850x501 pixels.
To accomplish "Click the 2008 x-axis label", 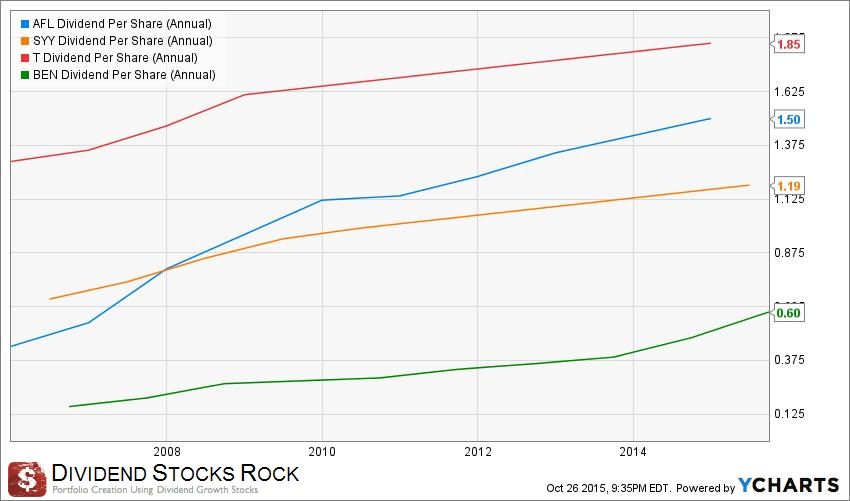I will coord(167,452).
